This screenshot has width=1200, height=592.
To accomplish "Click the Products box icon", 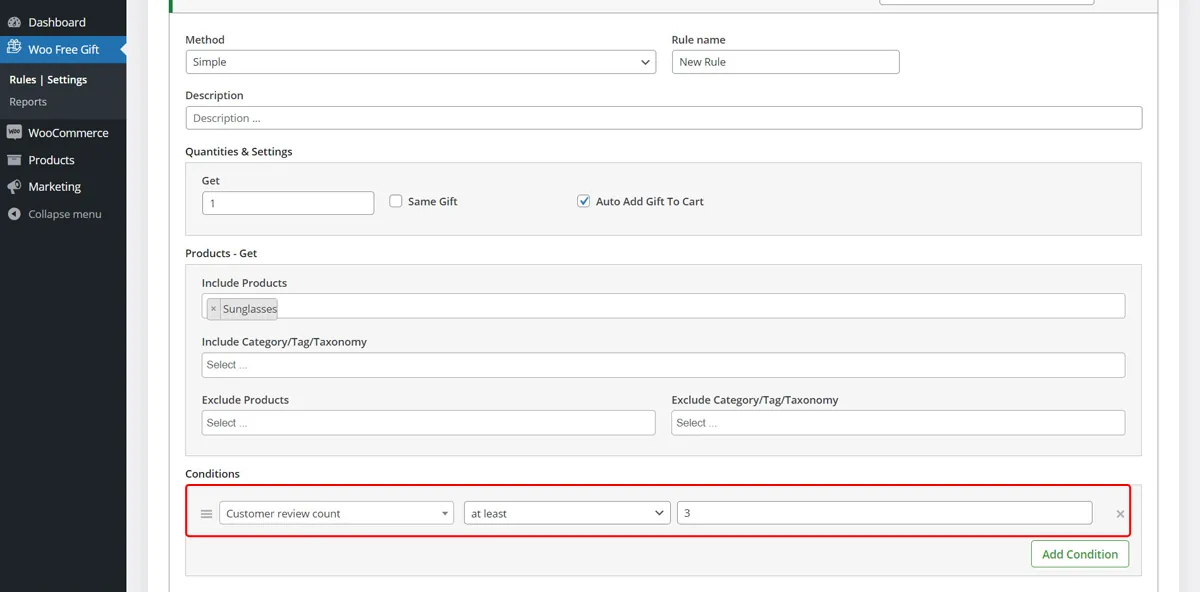I will (14, 160).
